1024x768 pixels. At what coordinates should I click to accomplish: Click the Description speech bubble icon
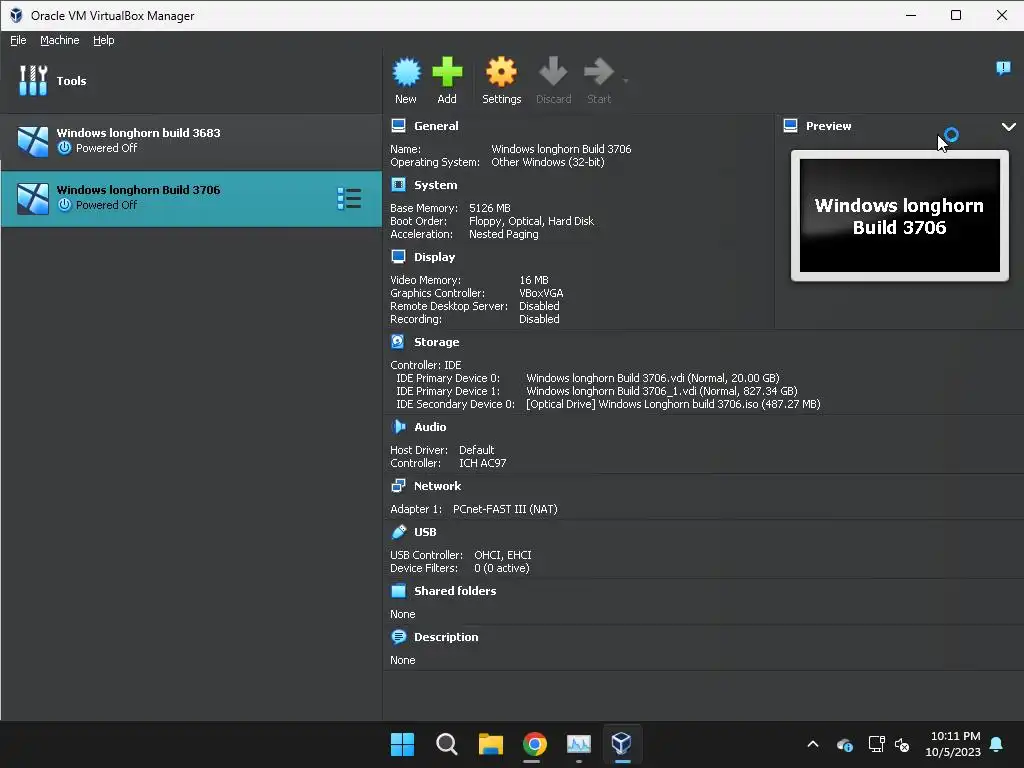398,637
